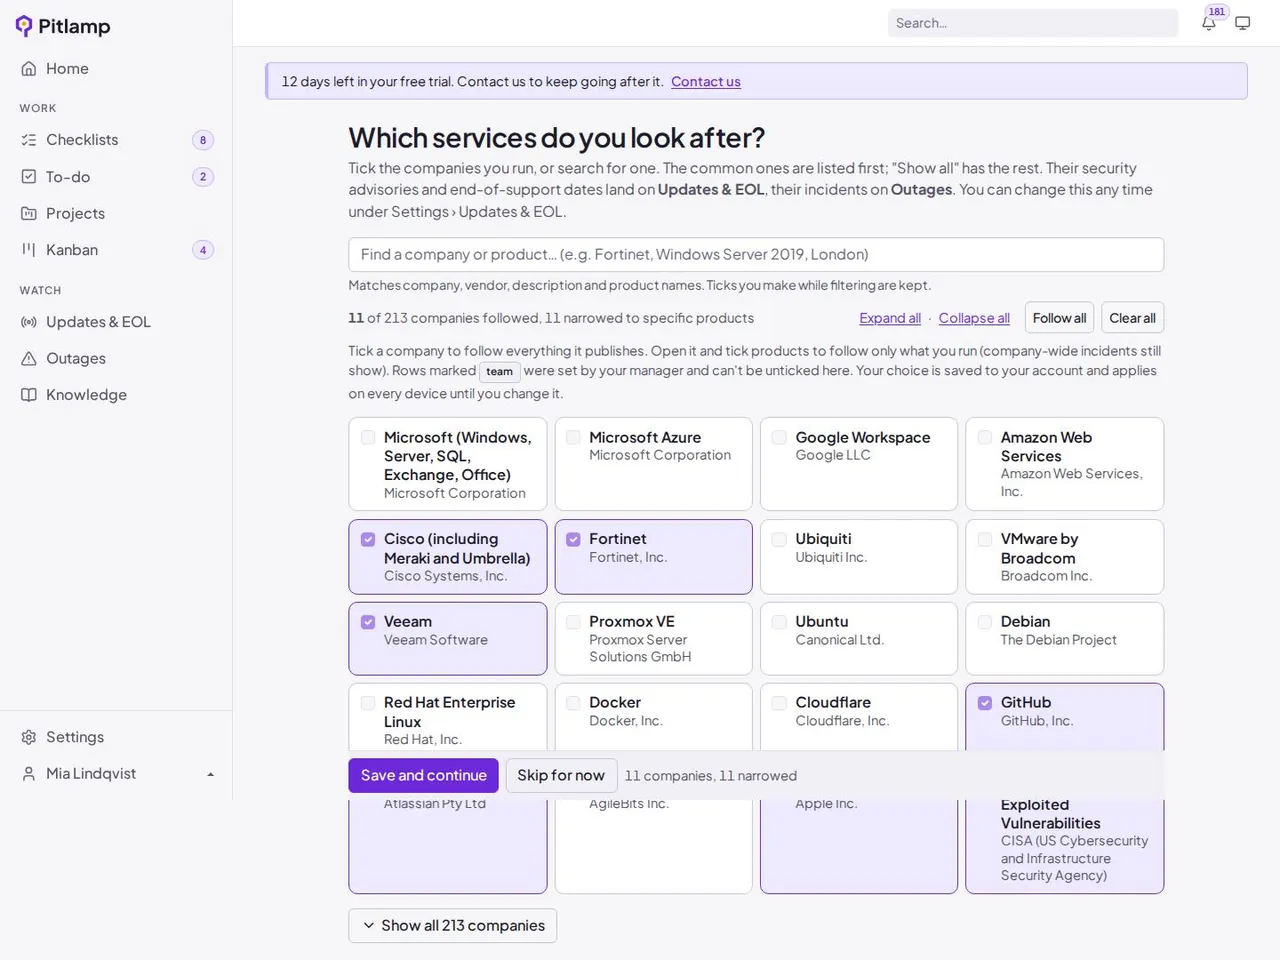The image size is (1280, 960).
Task: Click Skip for now
Action: tap(561, 776)
